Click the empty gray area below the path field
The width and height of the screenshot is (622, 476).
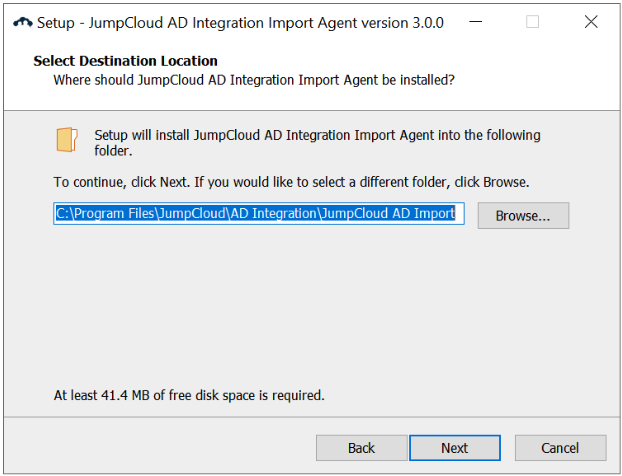300,310
